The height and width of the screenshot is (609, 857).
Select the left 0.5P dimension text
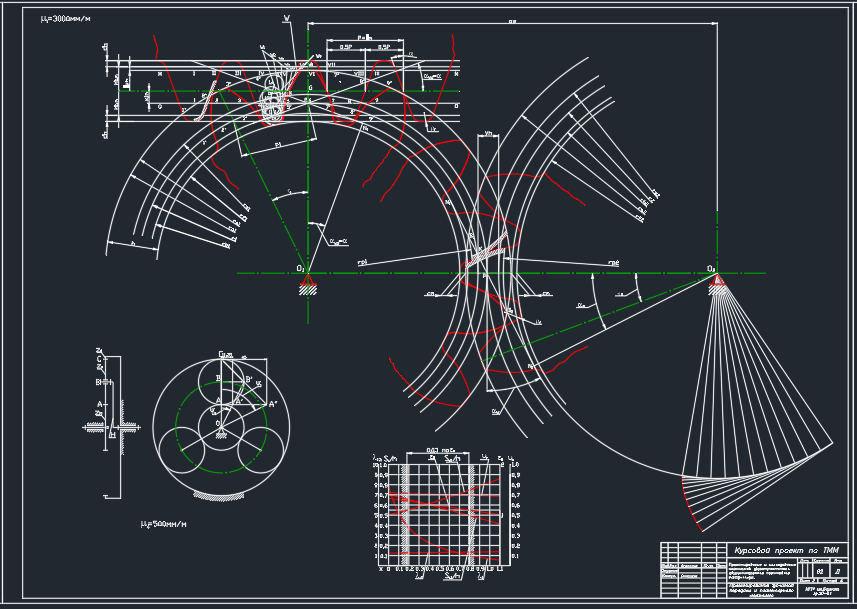[x=346, y=47]
